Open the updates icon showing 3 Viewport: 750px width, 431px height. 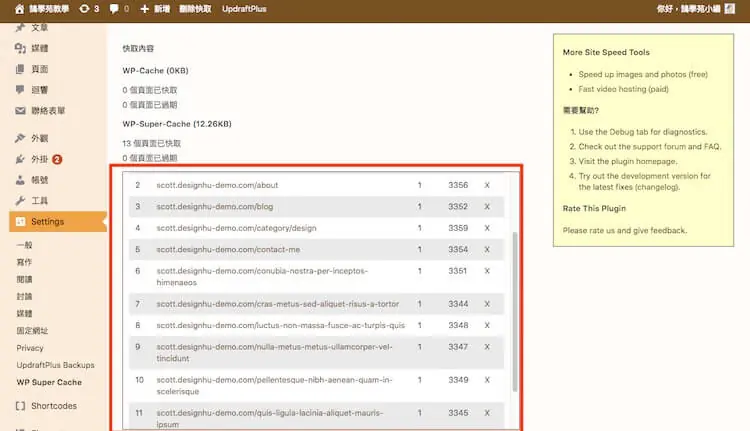(x=84, y=9)
